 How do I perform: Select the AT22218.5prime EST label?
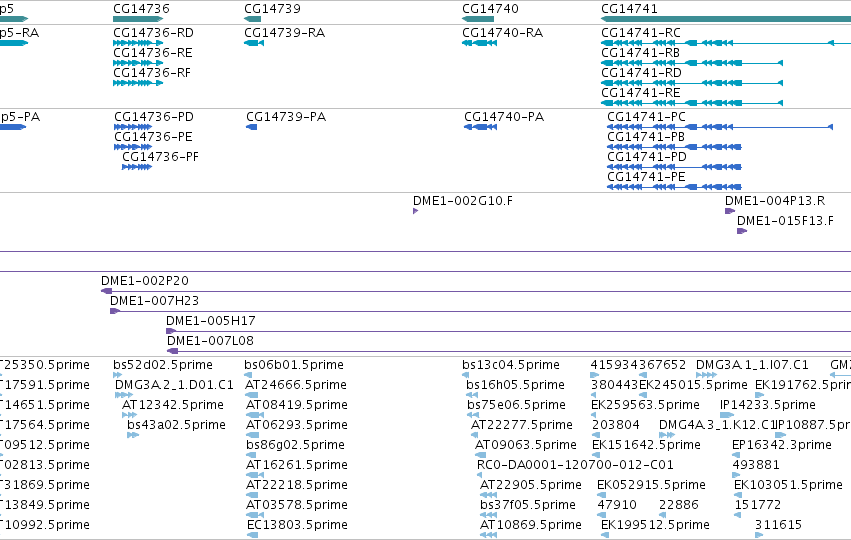[297, 485]
